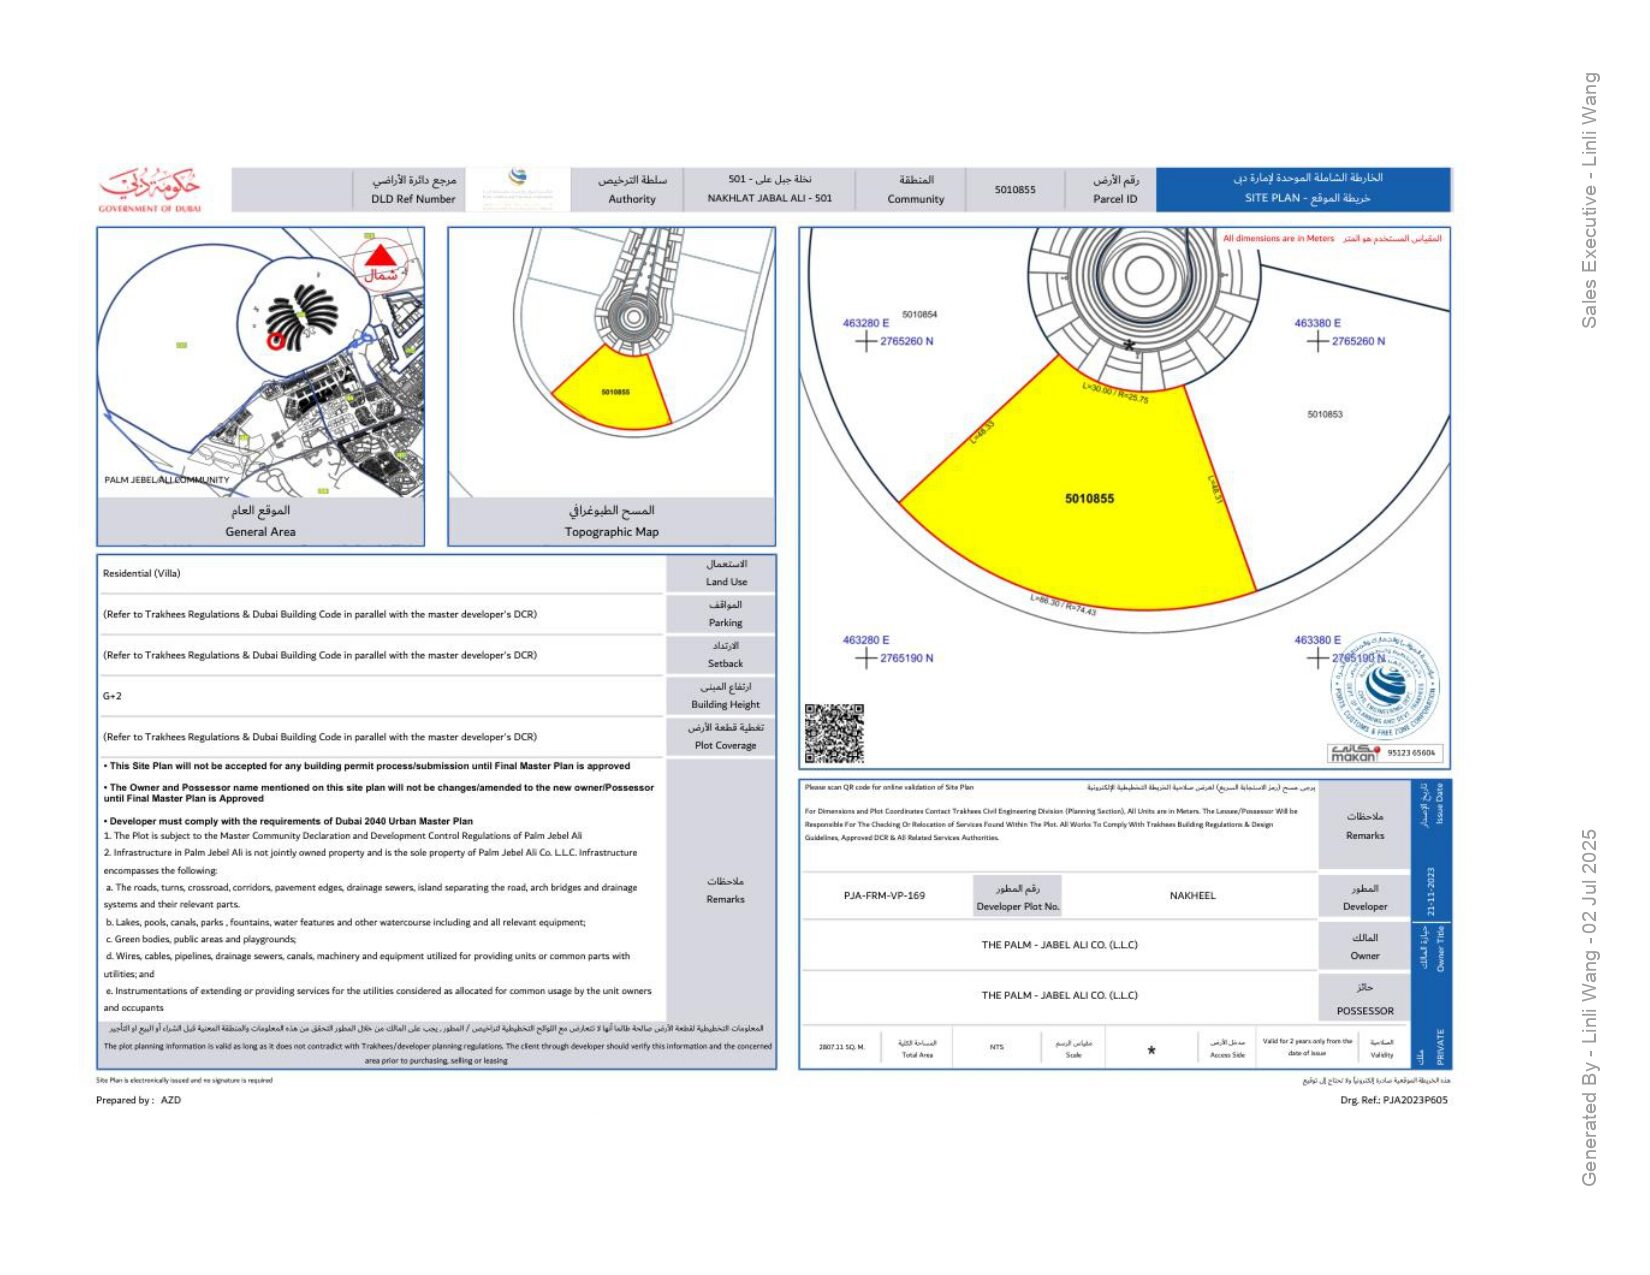Click the 'POSSESSOR' label
The height and width of the screenshot is (1275, 1650).
pyautogui.click(x=1365, y=1011)
